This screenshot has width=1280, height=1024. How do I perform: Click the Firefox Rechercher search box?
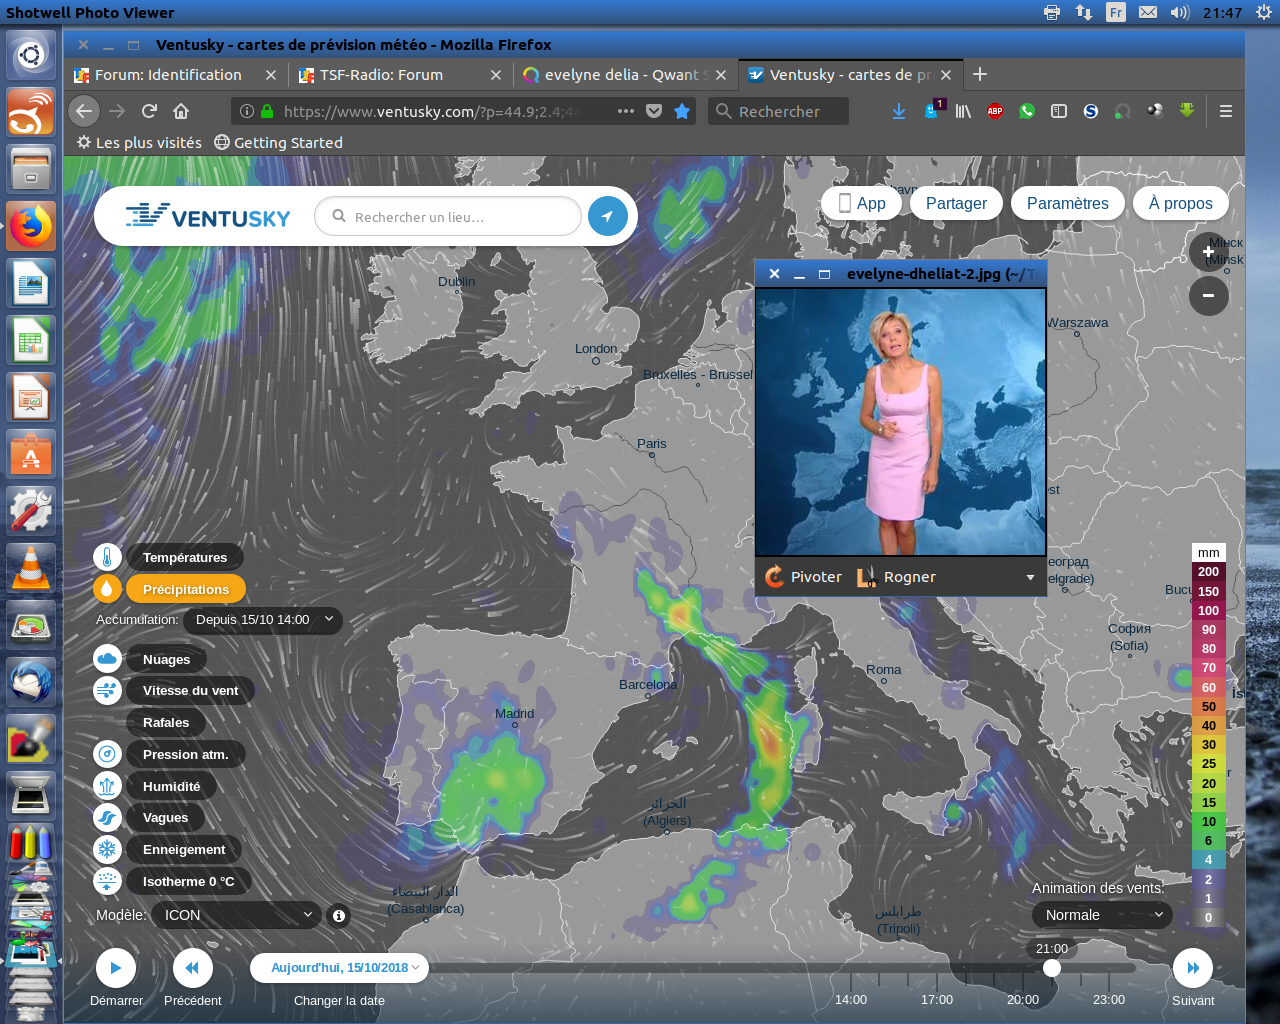[779, 111]
